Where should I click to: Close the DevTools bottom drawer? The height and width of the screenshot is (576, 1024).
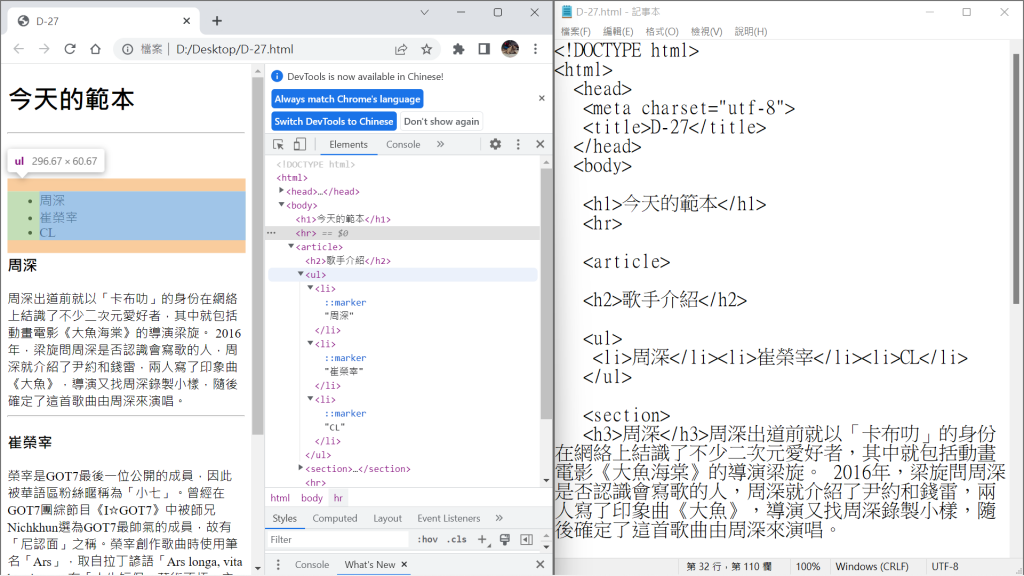(x=540, y=564)
